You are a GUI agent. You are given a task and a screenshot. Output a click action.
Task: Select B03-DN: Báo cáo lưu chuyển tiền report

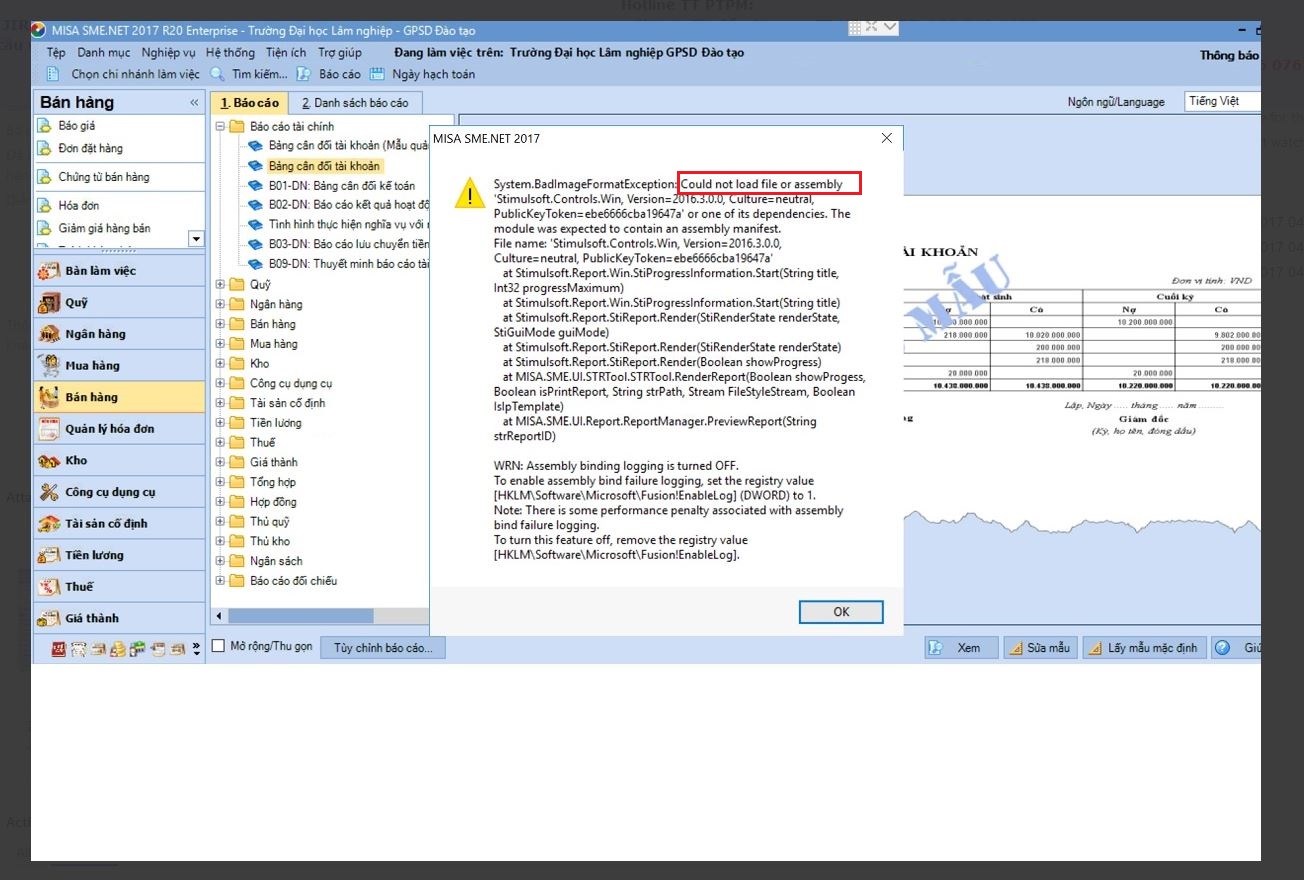point(348,244)
